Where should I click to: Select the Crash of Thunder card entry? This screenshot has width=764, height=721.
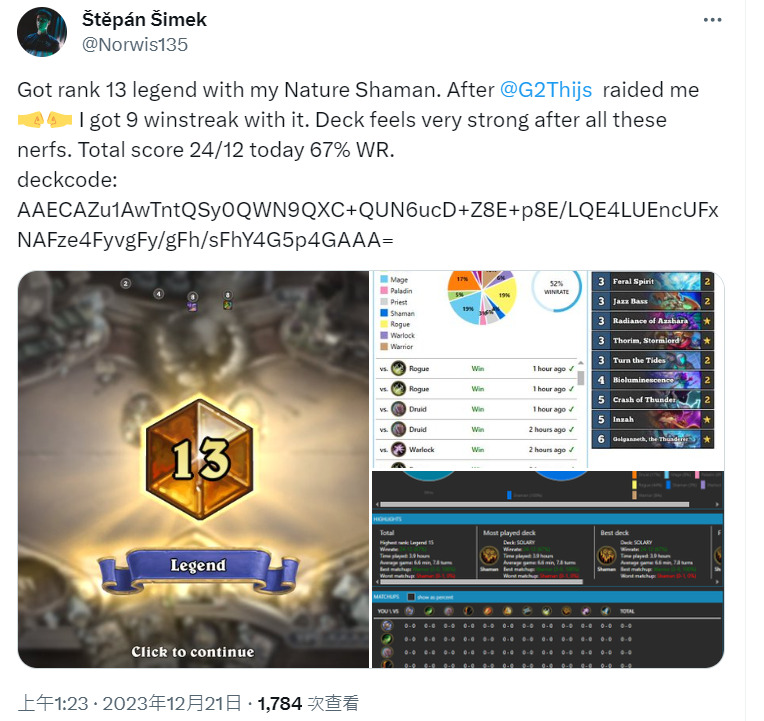(x=653, y=400)
